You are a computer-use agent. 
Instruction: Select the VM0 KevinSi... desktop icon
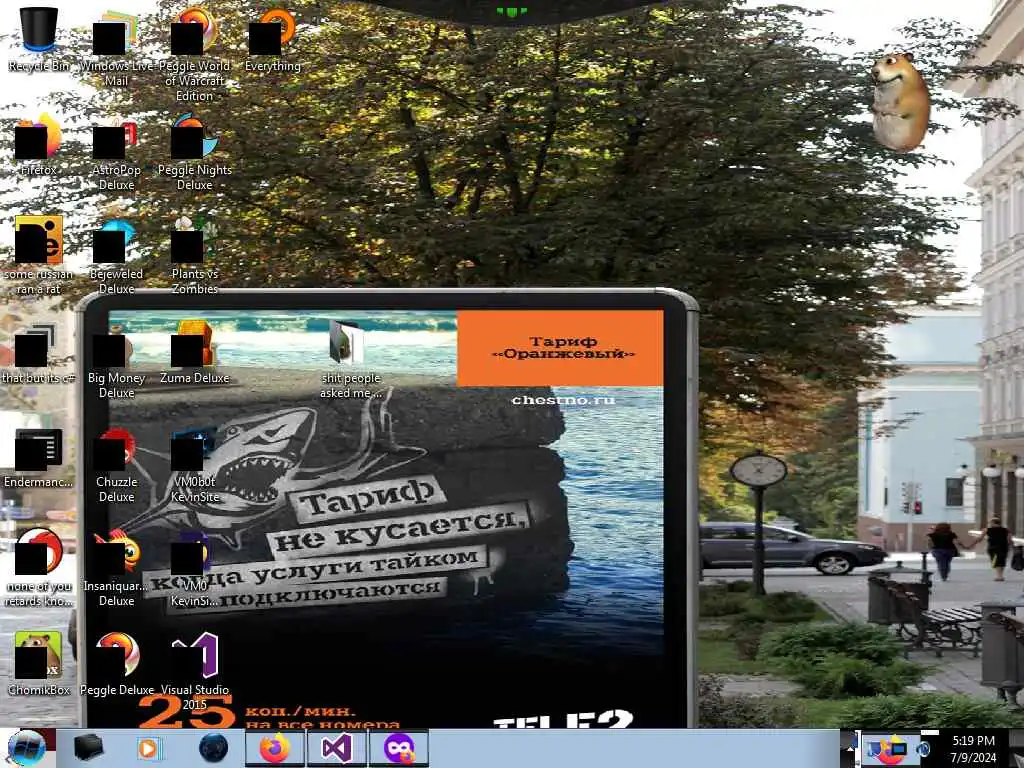point(194,568)
